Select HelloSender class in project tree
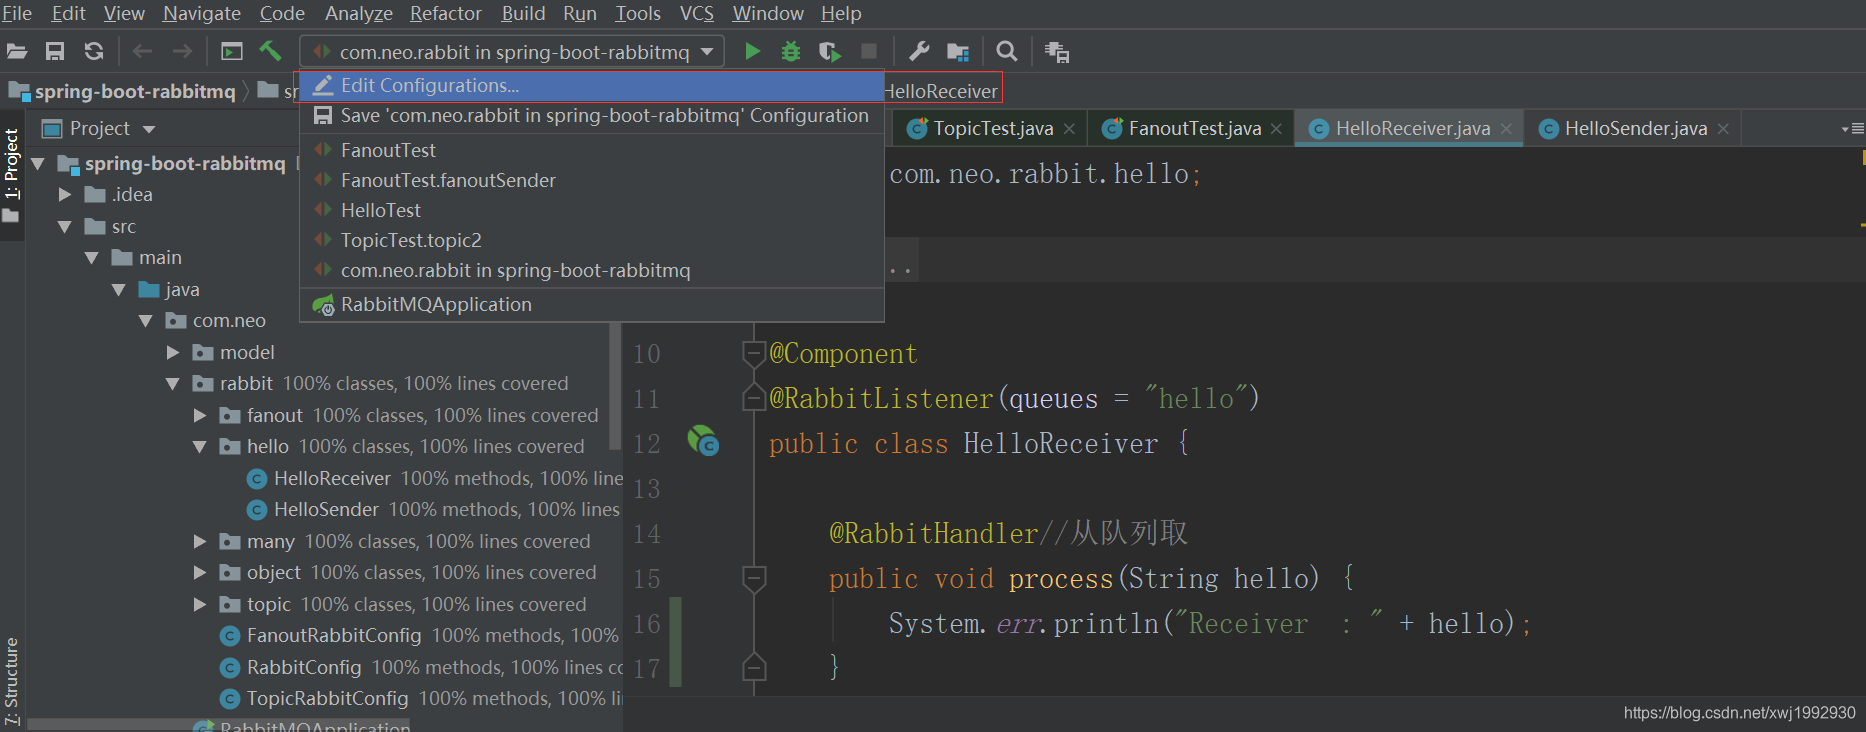The width and height of the screenshot is (1866, 732). 326,509
